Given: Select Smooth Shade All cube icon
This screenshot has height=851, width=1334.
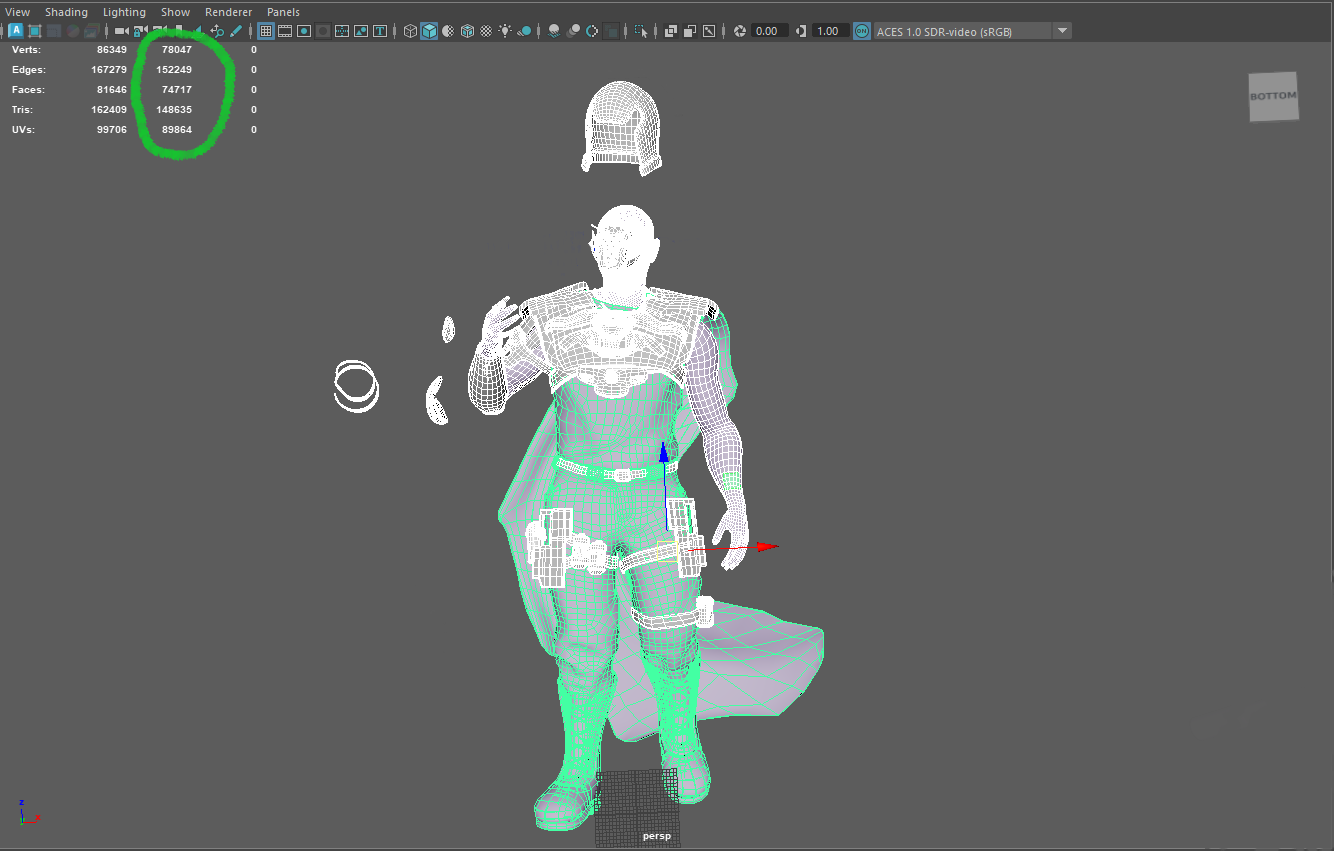Looking at the screenshot, I should coord(429,31).
